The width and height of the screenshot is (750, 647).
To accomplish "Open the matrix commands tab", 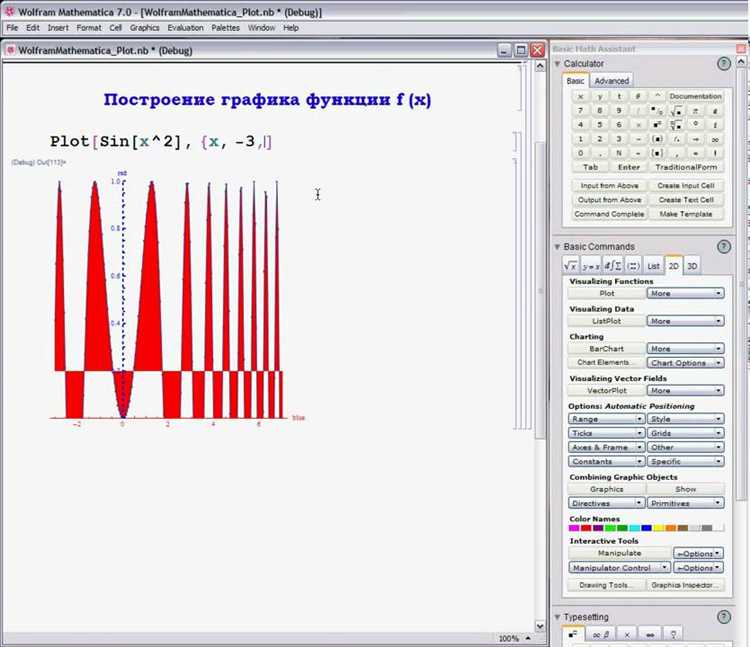I will [633, 266].
